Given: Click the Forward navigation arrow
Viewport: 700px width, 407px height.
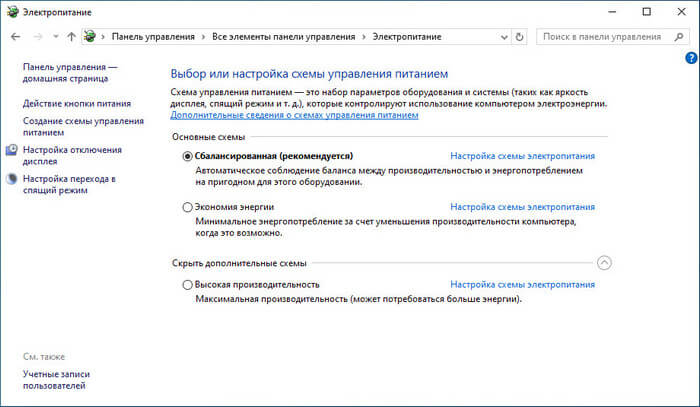Looking at the screenshot, I should [x=38, y=37].
